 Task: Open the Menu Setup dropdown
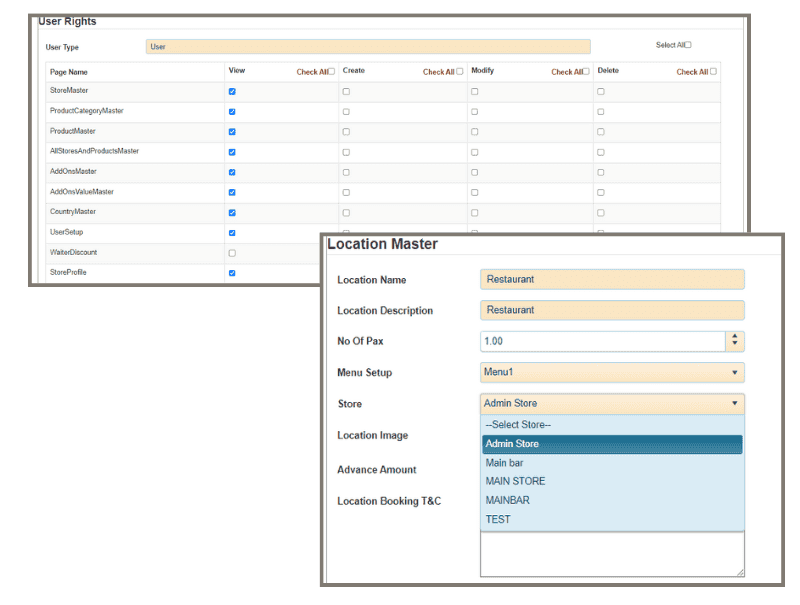click(612, 373)
